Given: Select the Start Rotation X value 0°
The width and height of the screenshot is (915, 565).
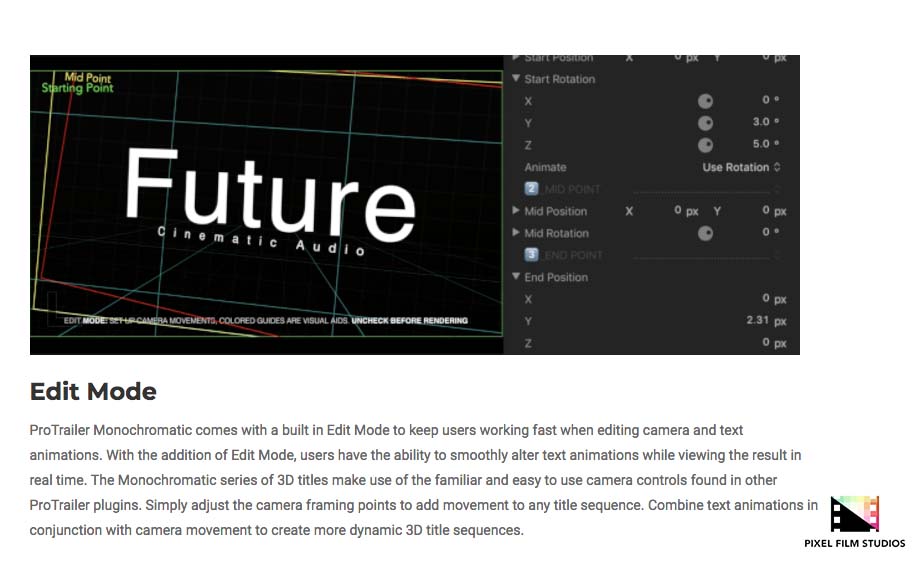Looking at the screenshot, I should click(x=770, y=100).
